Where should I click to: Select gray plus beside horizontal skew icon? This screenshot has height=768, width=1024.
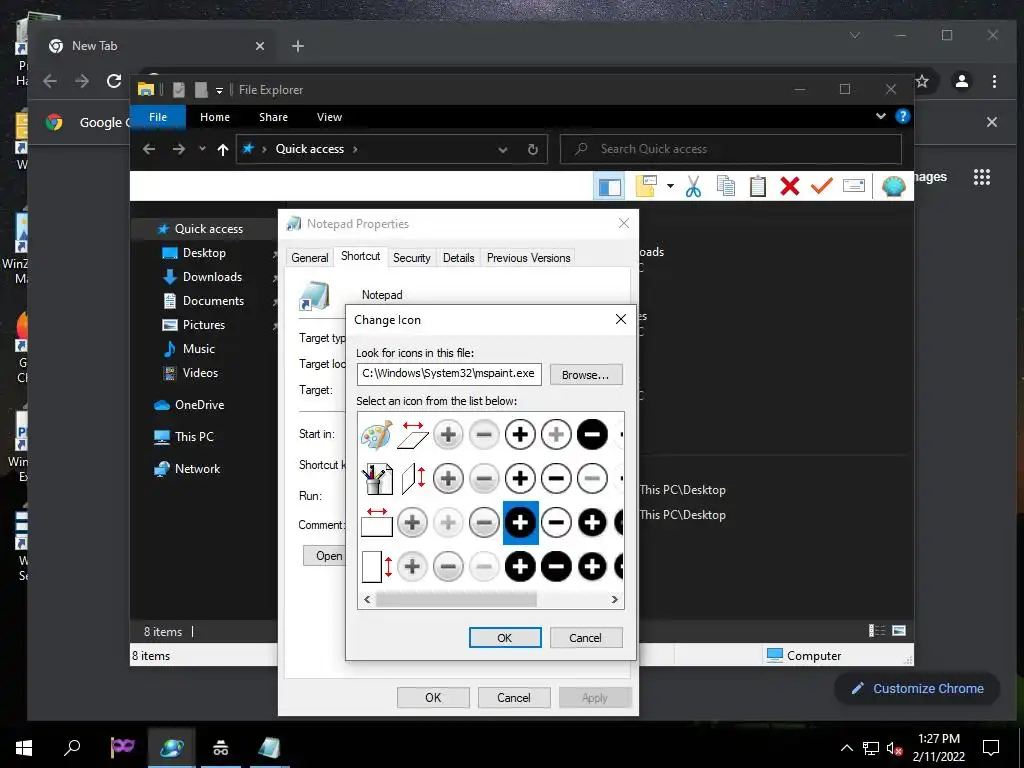click(449, 435)
